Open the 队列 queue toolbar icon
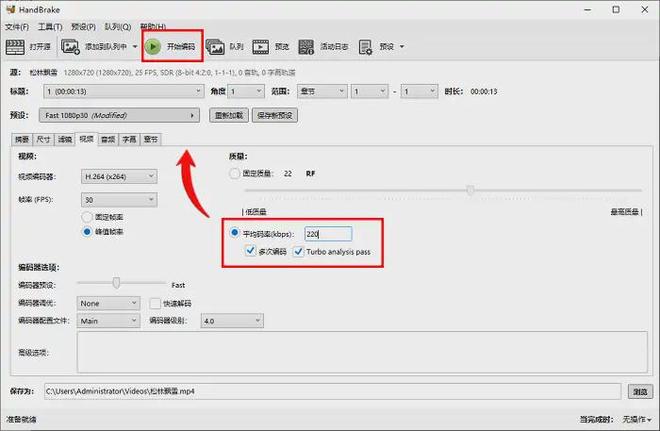Image resolution: width=660 pixels, height=431 pixels. (x=215, y=47)
